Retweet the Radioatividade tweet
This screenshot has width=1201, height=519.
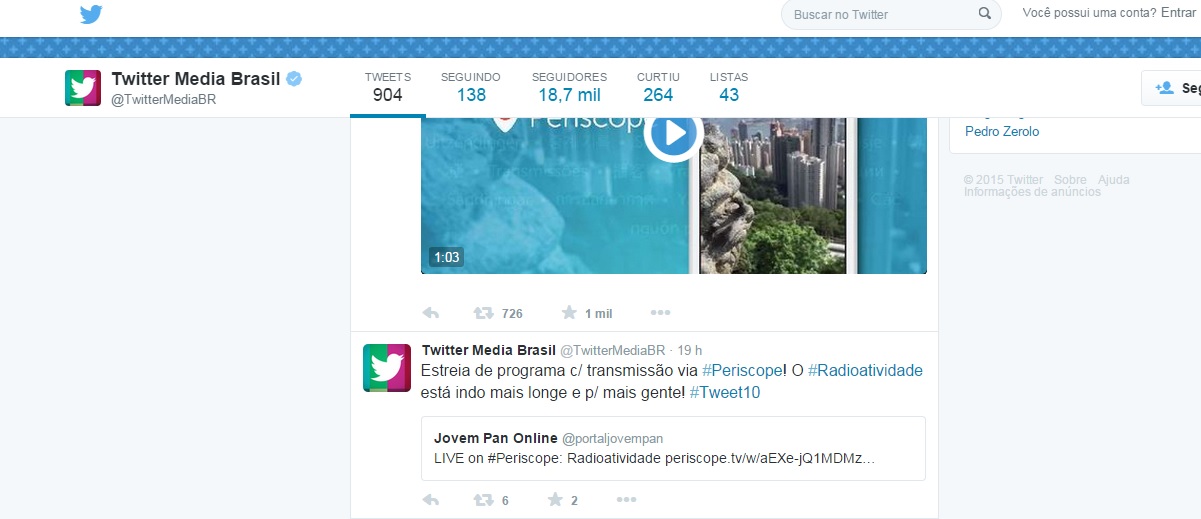coord(484,500)
